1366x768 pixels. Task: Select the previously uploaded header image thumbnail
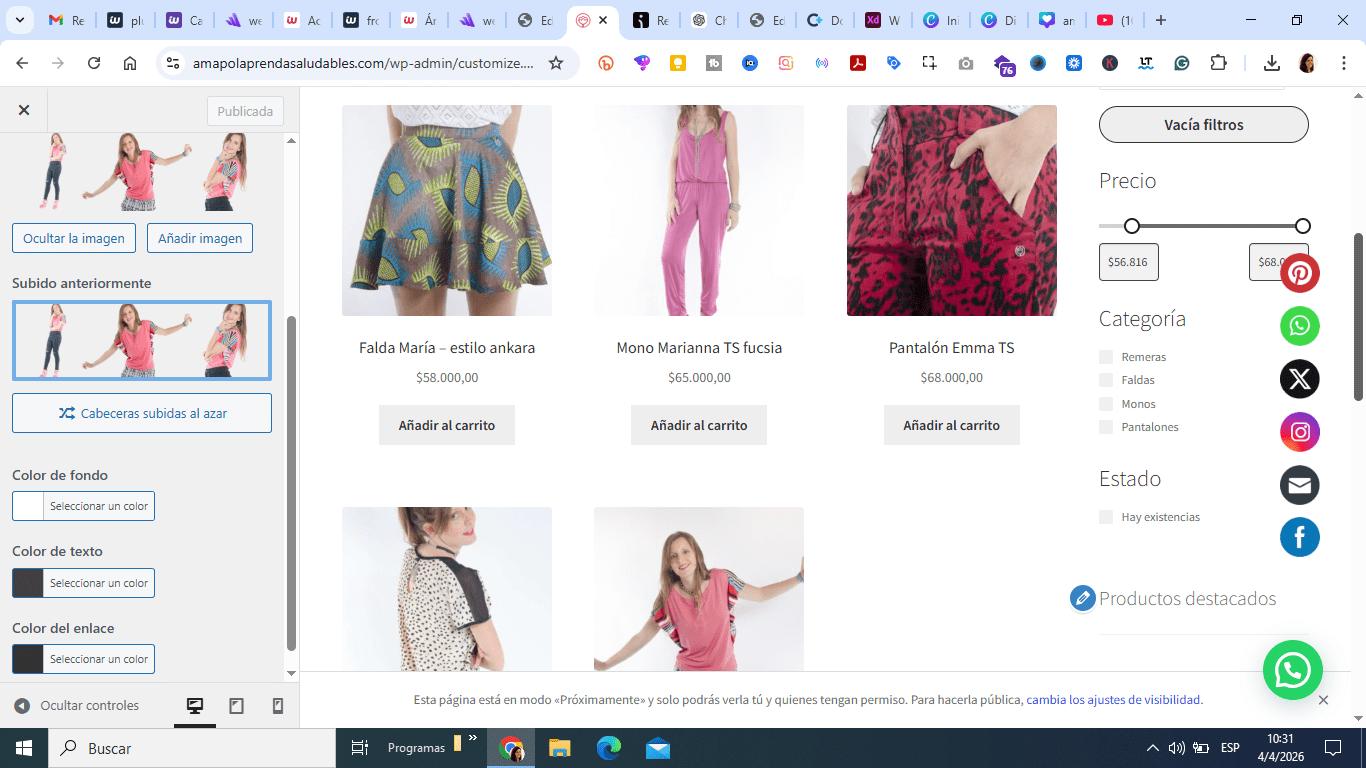pos(142,341)
